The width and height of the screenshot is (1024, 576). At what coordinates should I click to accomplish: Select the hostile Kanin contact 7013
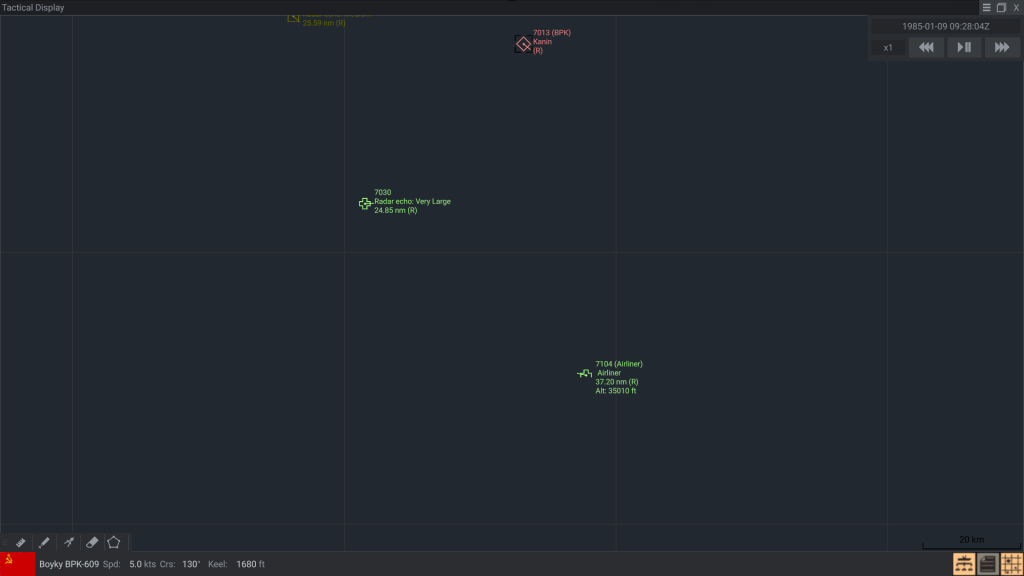(x=523, y=43)
